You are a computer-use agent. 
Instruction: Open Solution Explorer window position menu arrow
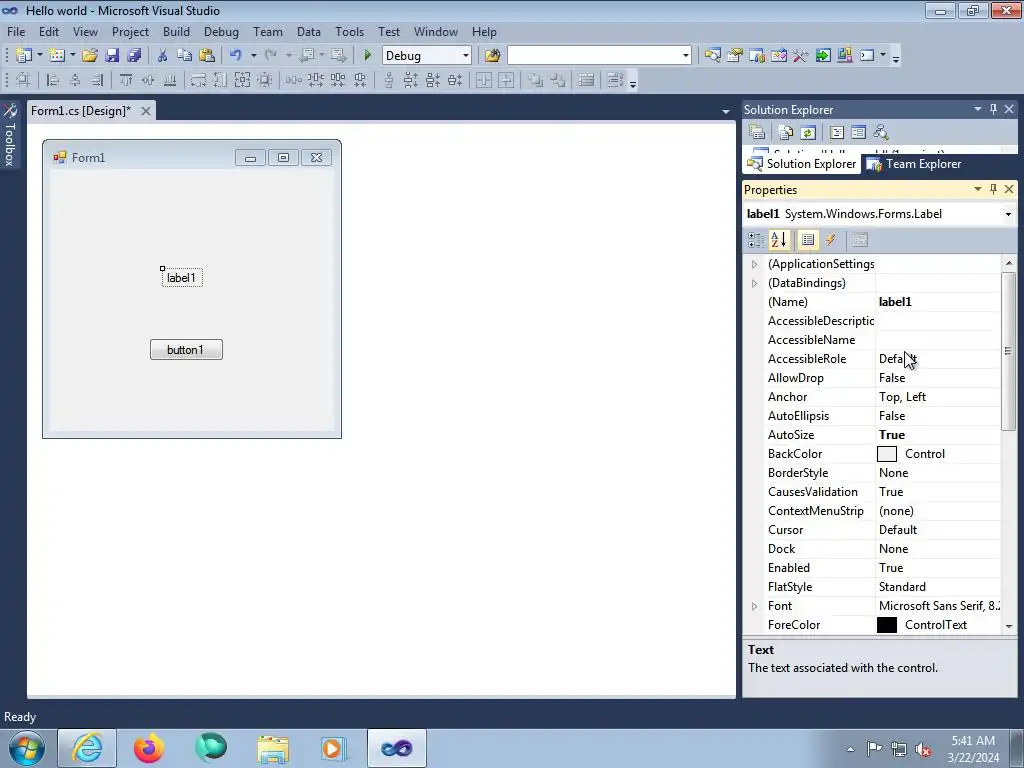coord(978,109)
